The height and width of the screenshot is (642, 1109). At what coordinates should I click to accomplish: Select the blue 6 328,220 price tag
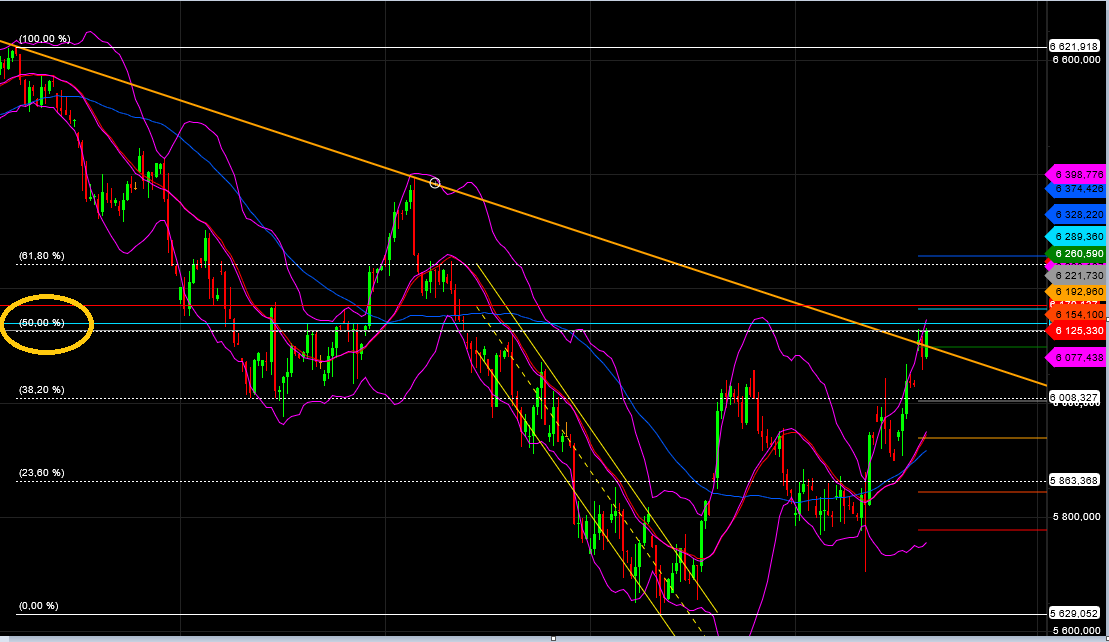click(x=1076, y=214)
